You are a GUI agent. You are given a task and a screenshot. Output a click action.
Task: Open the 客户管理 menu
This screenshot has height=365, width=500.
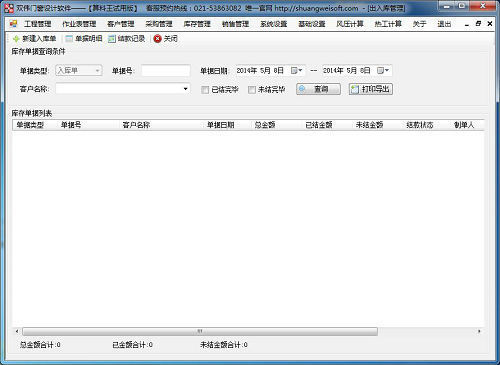pos(121,24)
